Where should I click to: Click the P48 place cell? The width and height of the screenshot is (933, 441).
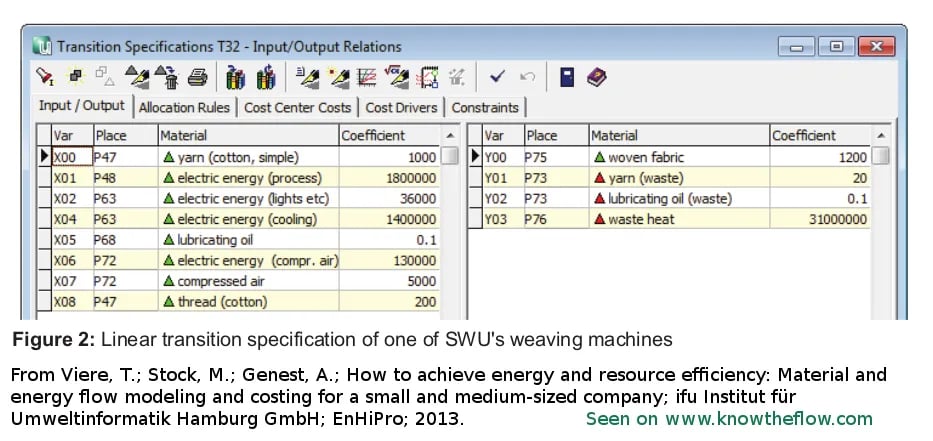126,177
